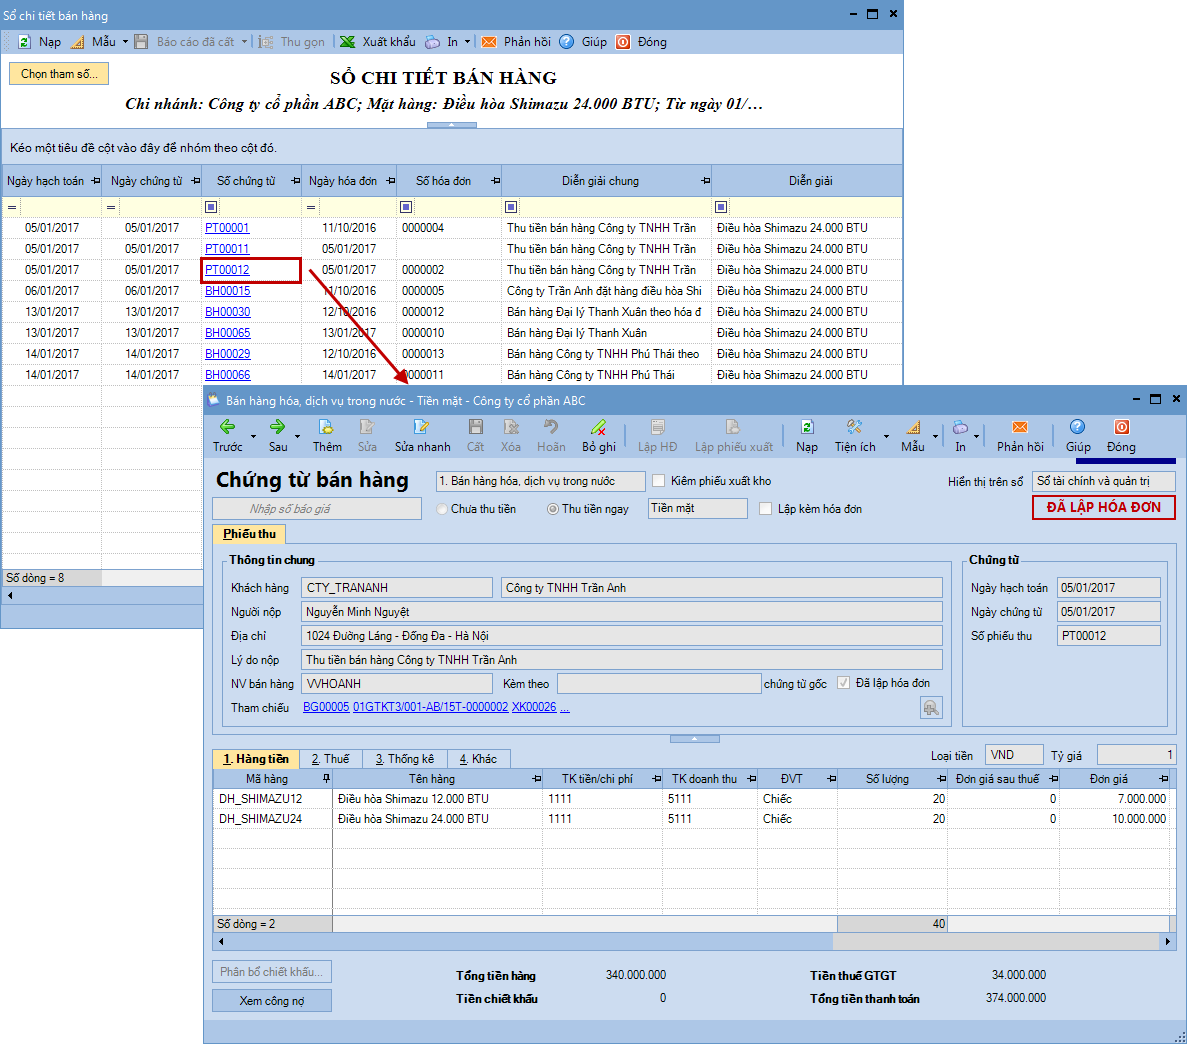Screen dimensions: 1187x1044
Task: Click the Sau (next) arrow icon
Action: click(x=277, y=428)
